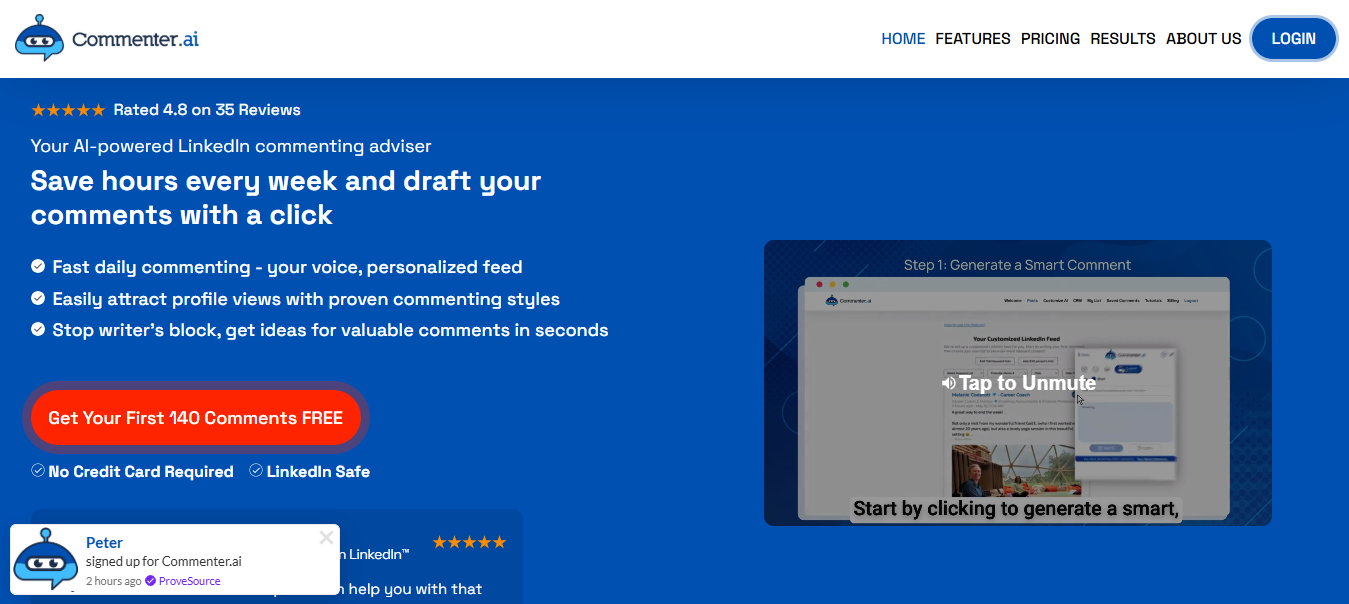The height and width of the screenshot is (604, 1349).
Task: Click the speaker icon on the video
Action: coord(948,383)
